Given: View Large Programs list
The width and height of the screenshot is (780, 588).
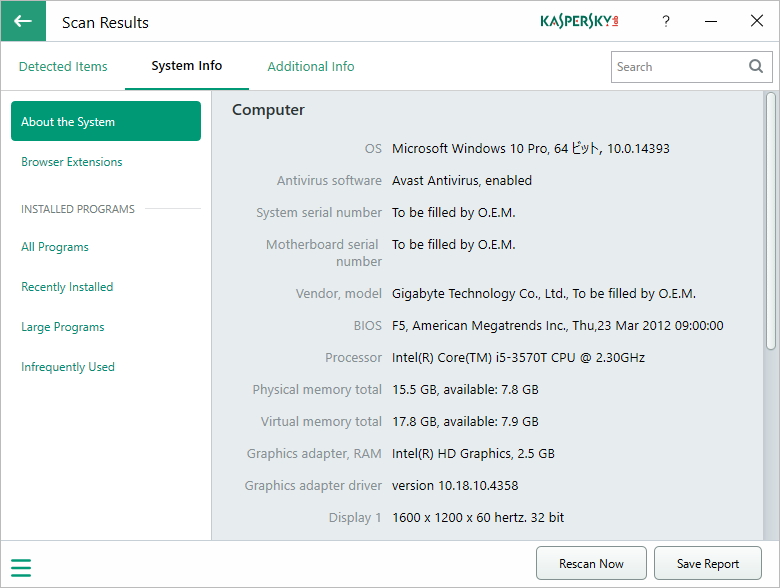Looking at the screenshot, I should pos(63,327).
